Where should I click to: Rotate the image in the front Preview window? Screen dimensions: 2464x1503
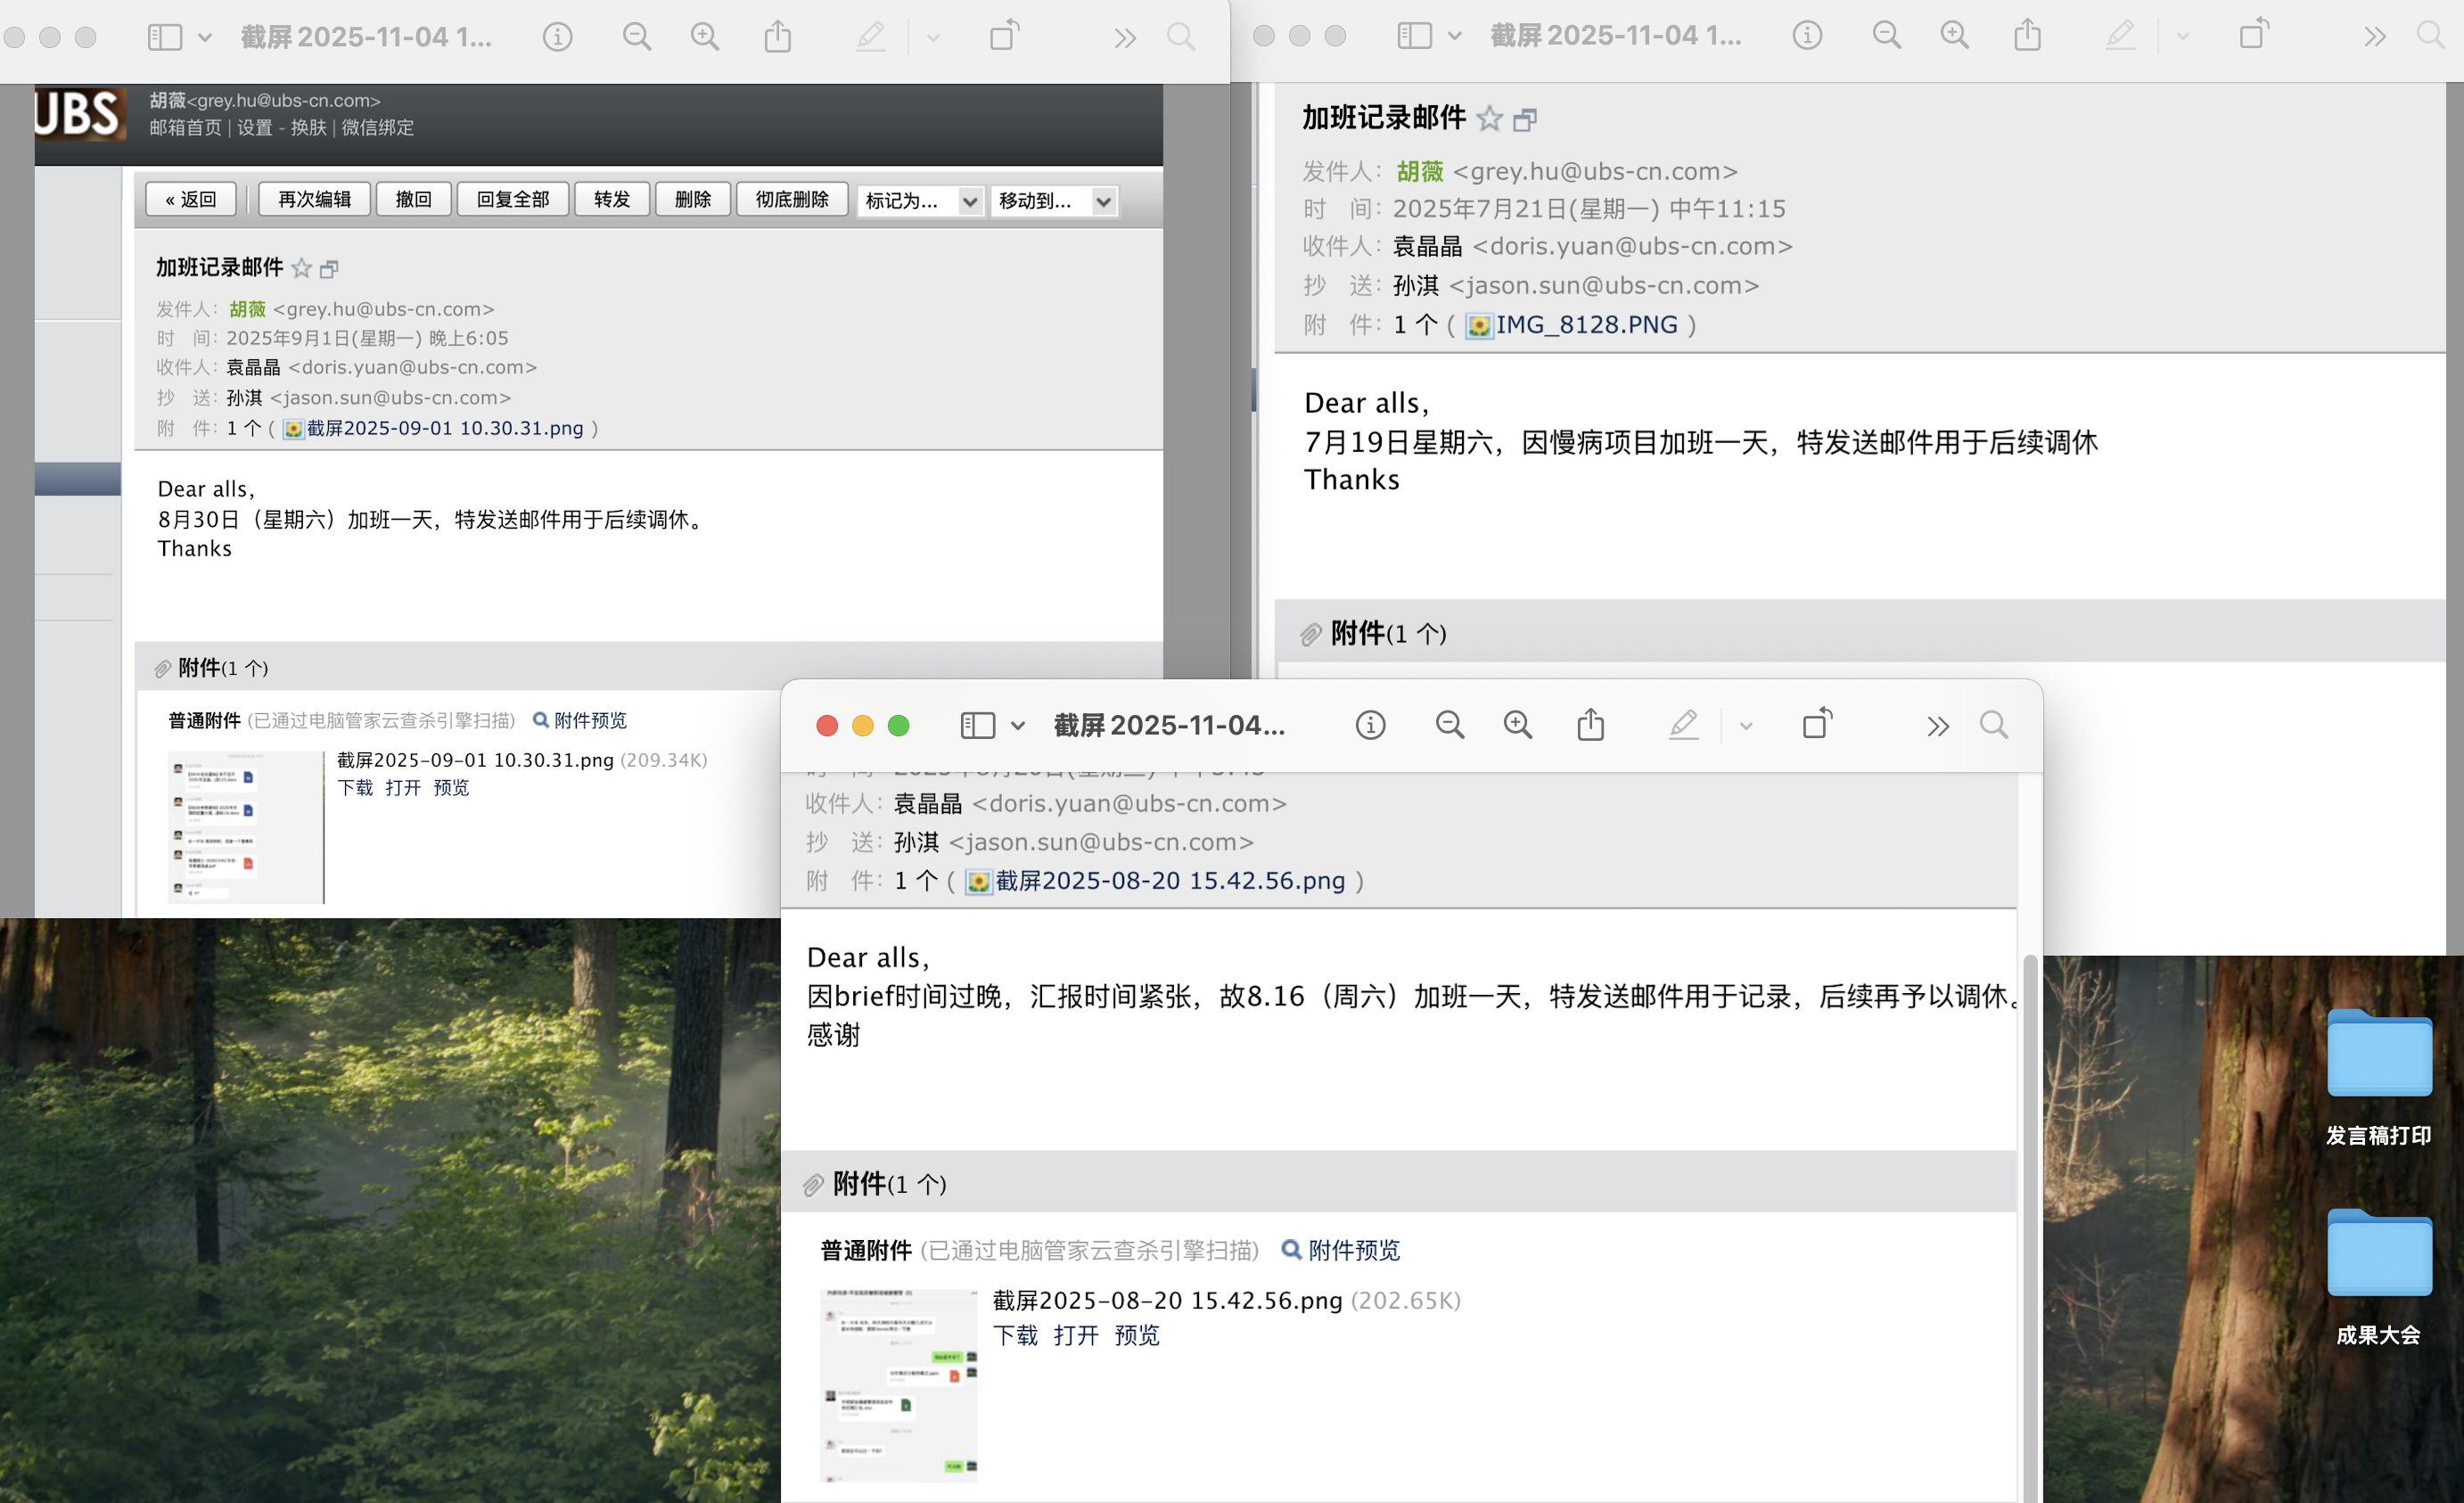1816,724
